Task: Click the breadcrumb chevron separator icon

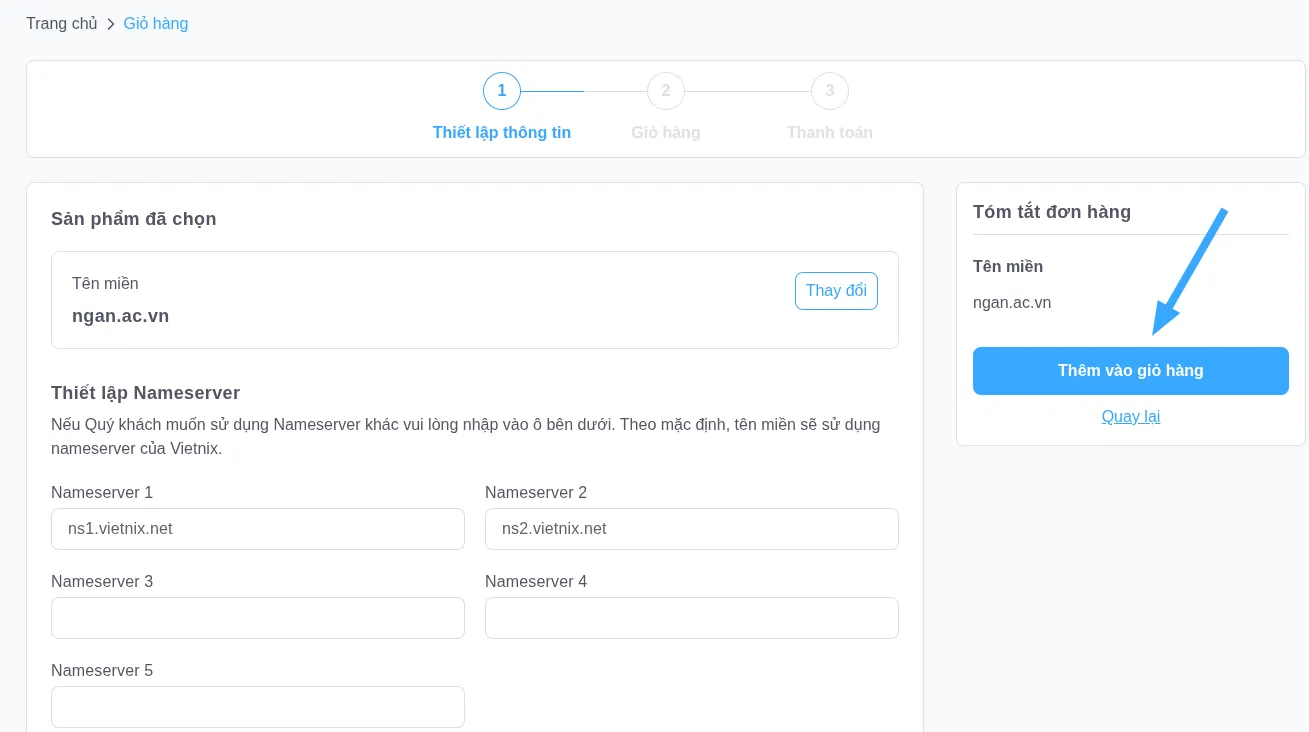Action: 111,24
